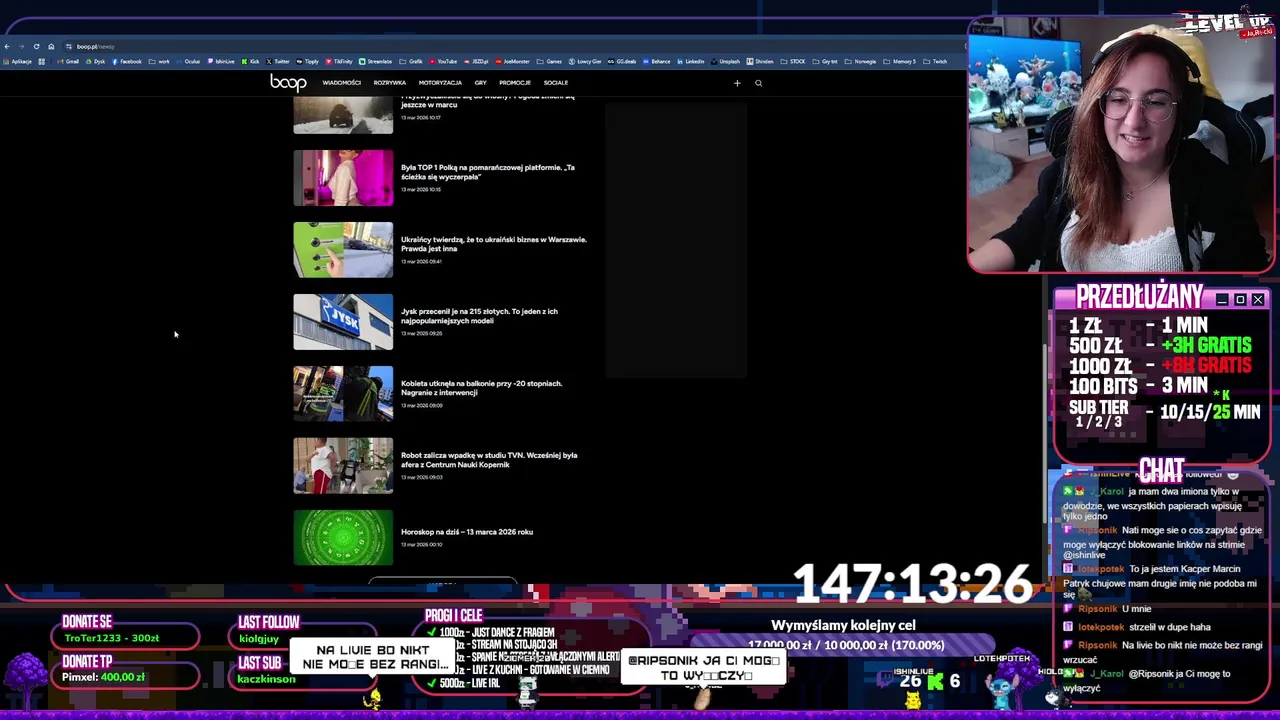Open the Kick bookmark
The width and height of the screenshot is (1280, 720).
coord(251,62)
